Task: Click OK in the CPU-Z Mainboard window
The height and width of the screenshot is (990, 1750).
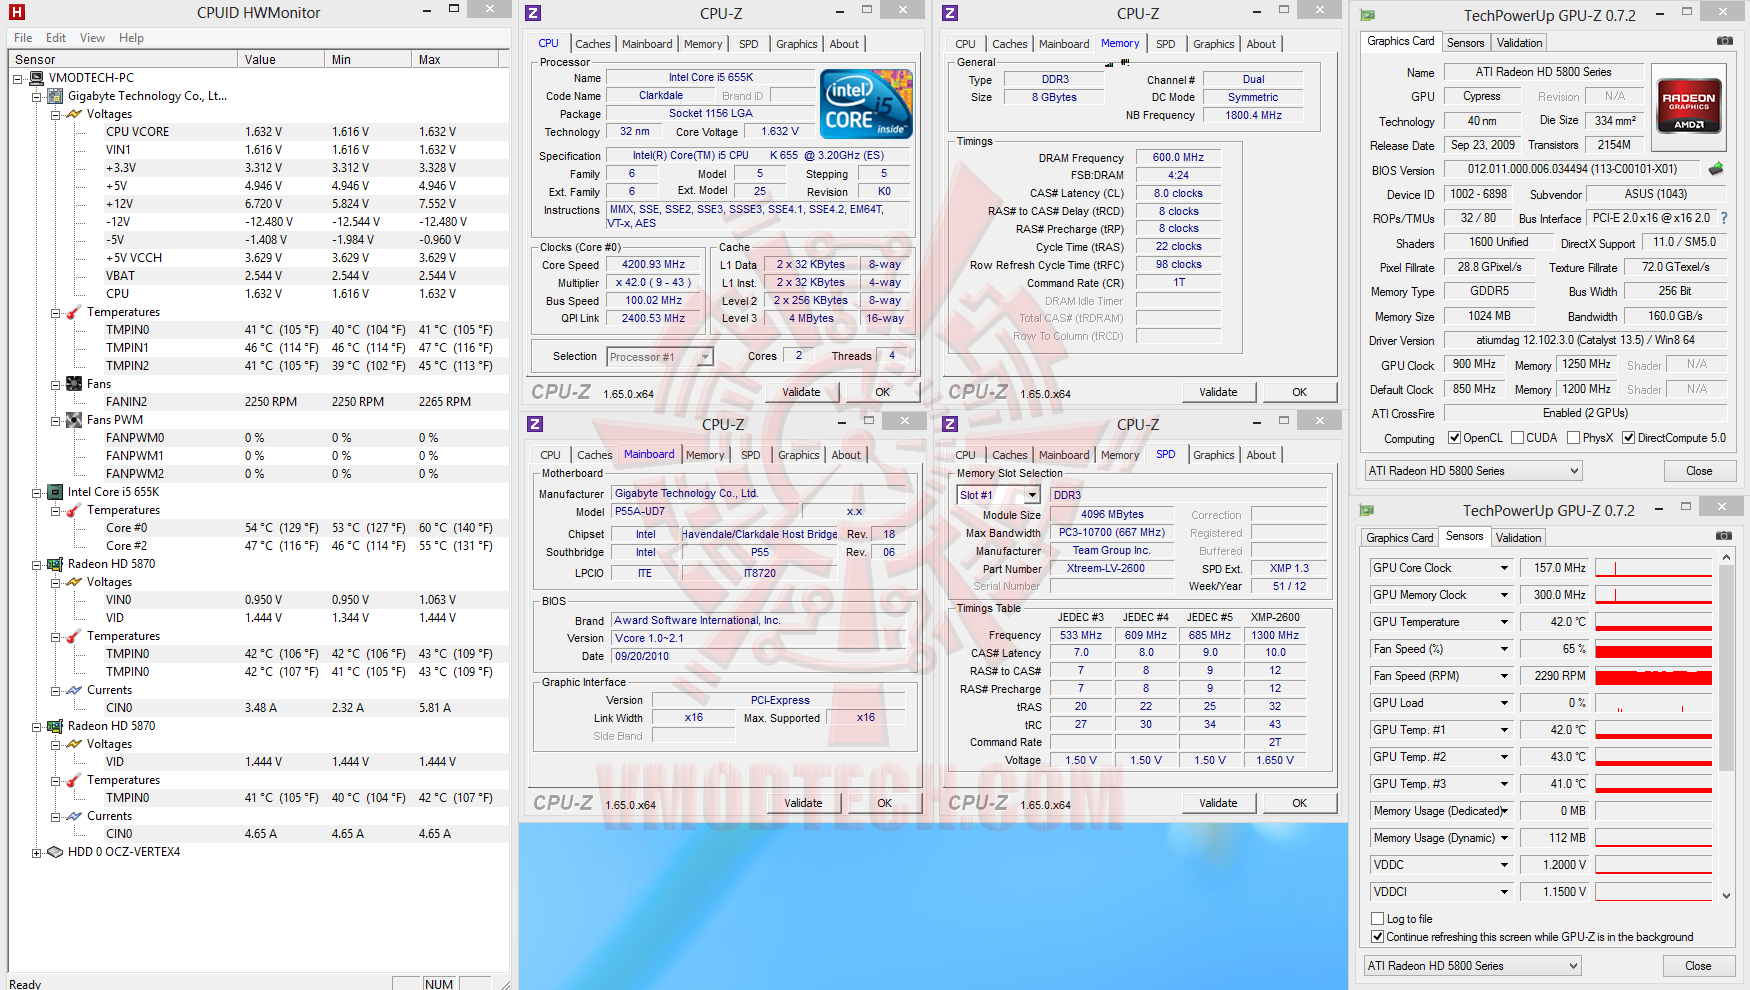Action: click(884, 803)
